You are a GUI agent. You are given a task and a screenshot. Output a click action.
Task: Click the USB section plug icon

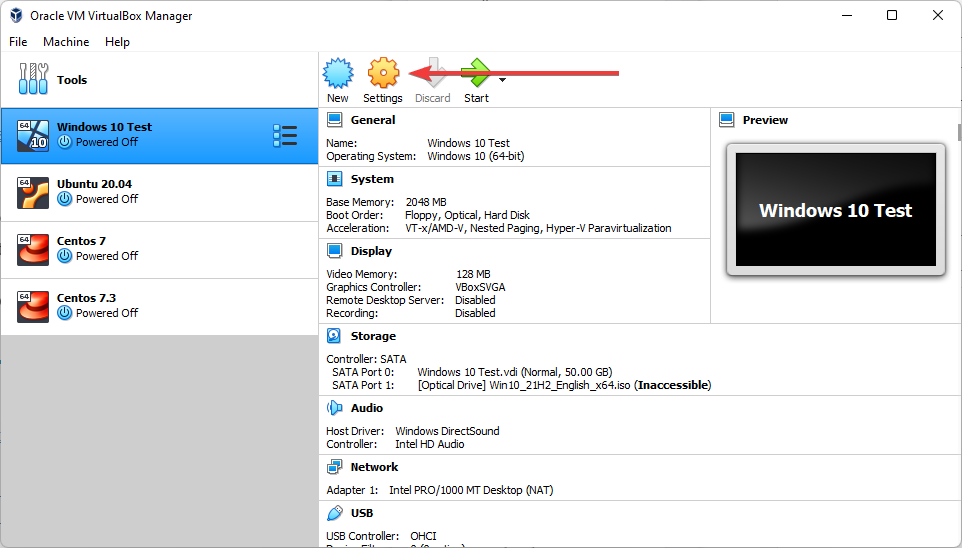pyautogui.click(x=334, y=513)
